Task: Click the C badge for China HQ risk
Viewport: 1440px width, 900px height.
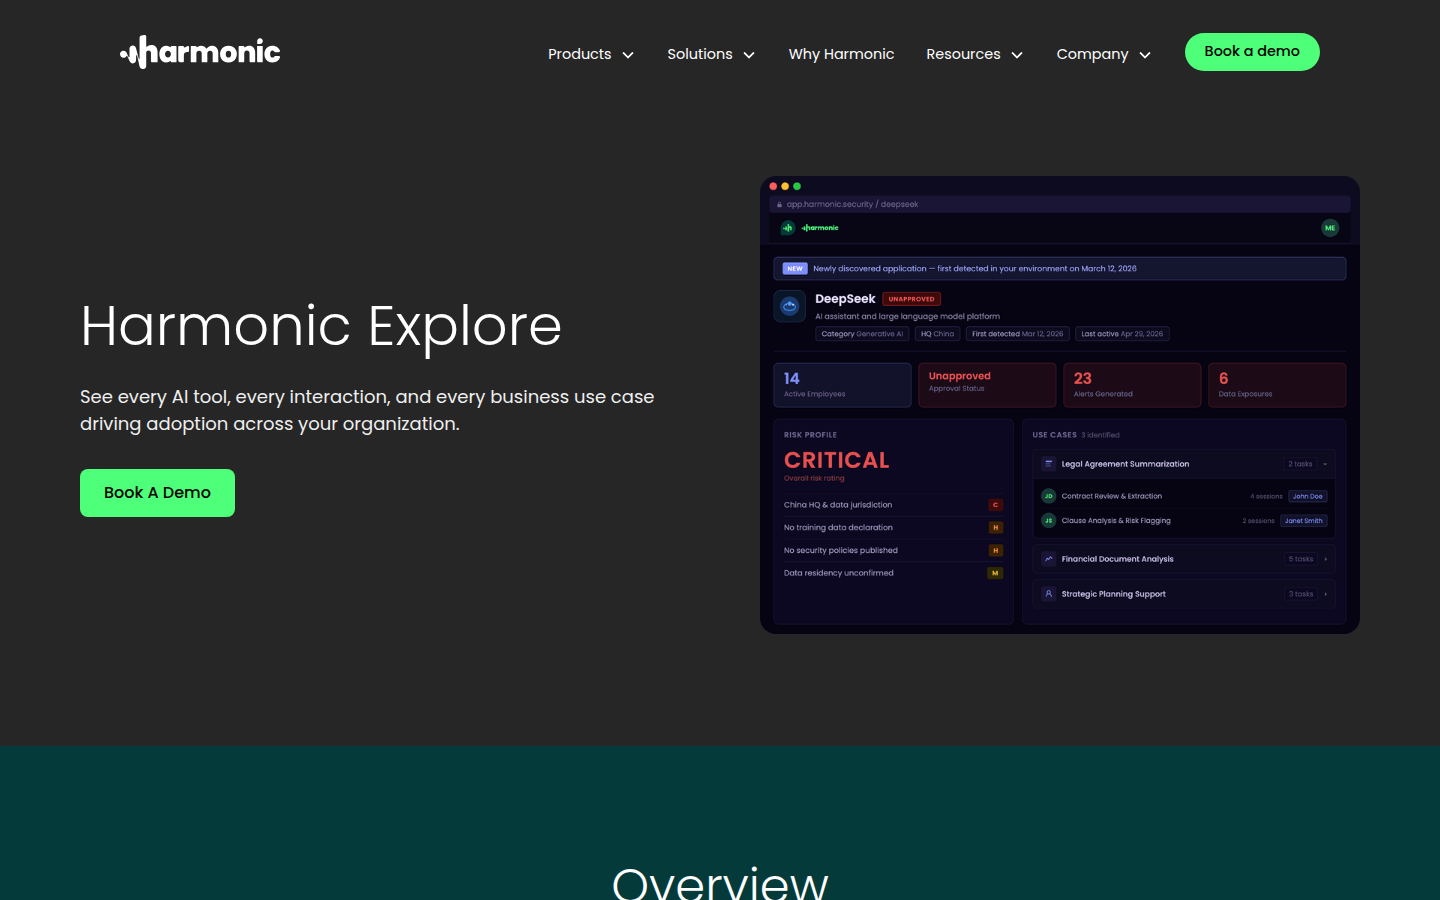Action: (995, 505)
